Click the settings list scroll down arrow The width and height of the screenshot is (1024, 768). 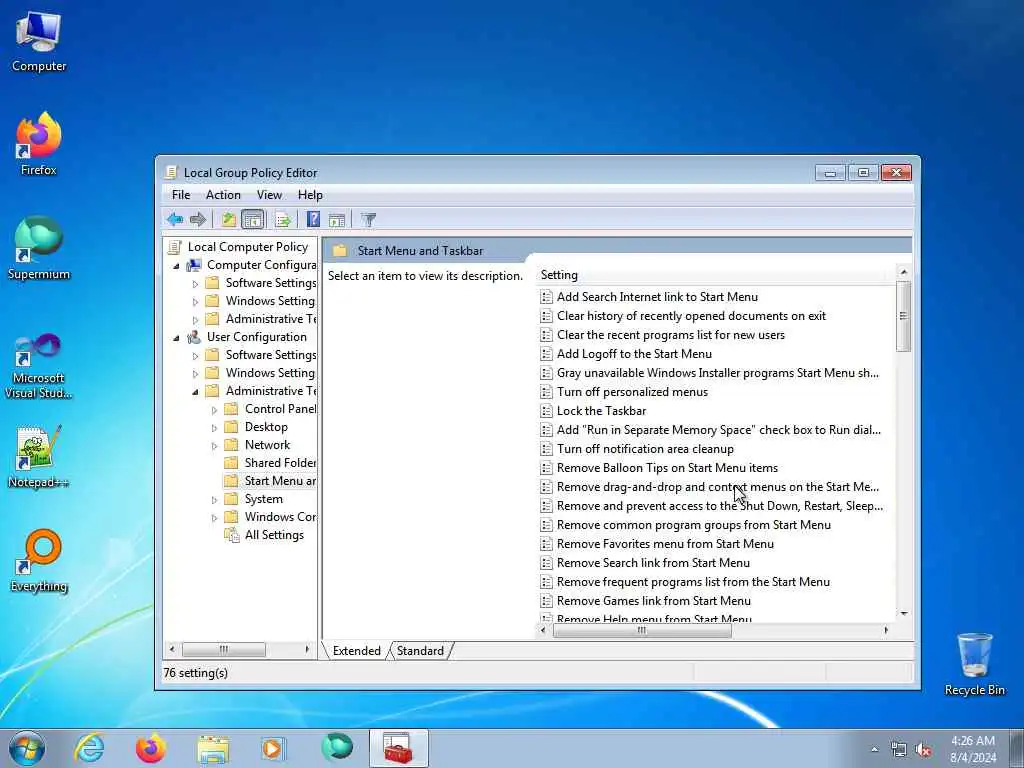click(x=904, y=613)
